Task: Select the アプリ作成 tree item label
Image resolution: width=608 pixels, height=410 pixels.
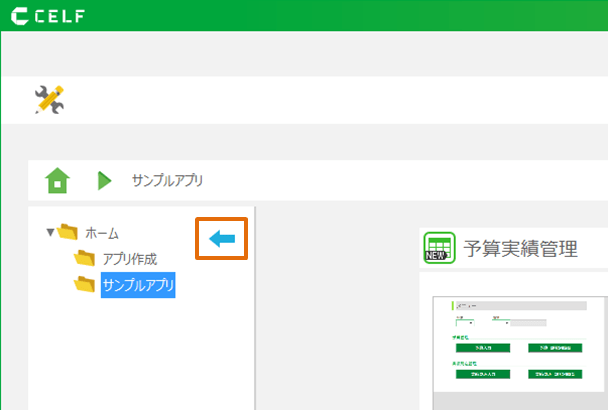Action: click(129, 259)
